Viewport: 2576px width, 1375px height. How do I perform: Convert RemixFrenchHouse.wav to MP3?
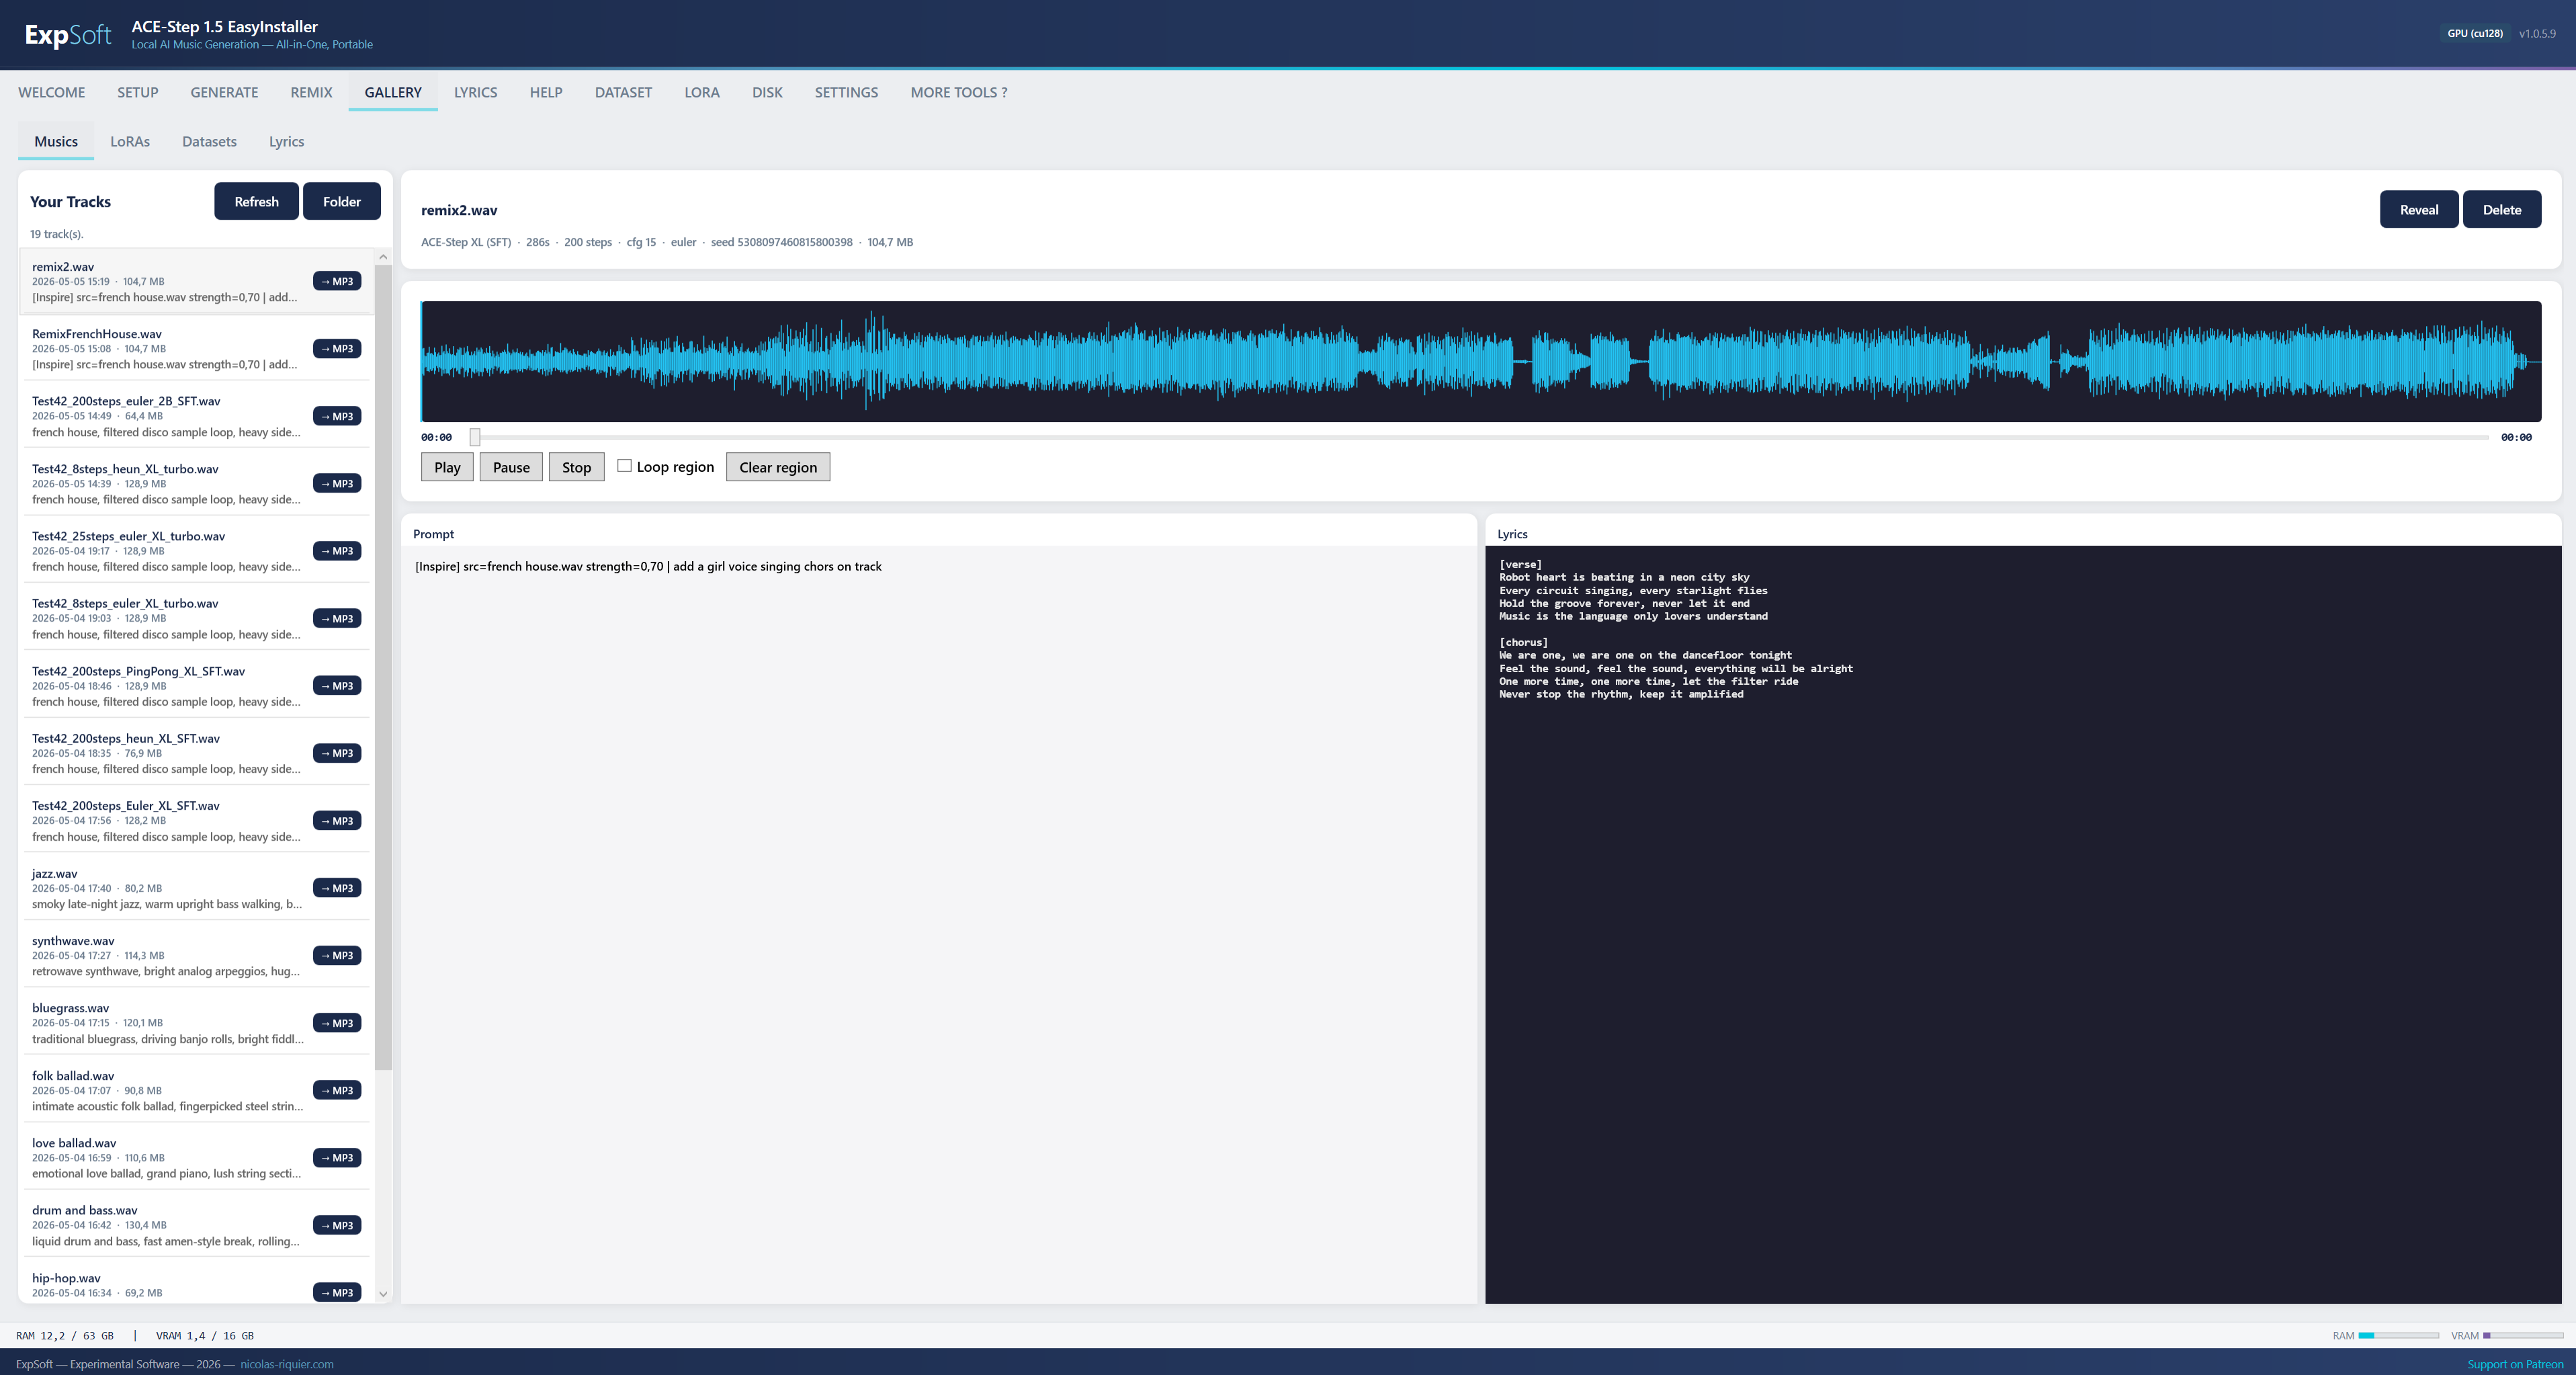(337, 348)
